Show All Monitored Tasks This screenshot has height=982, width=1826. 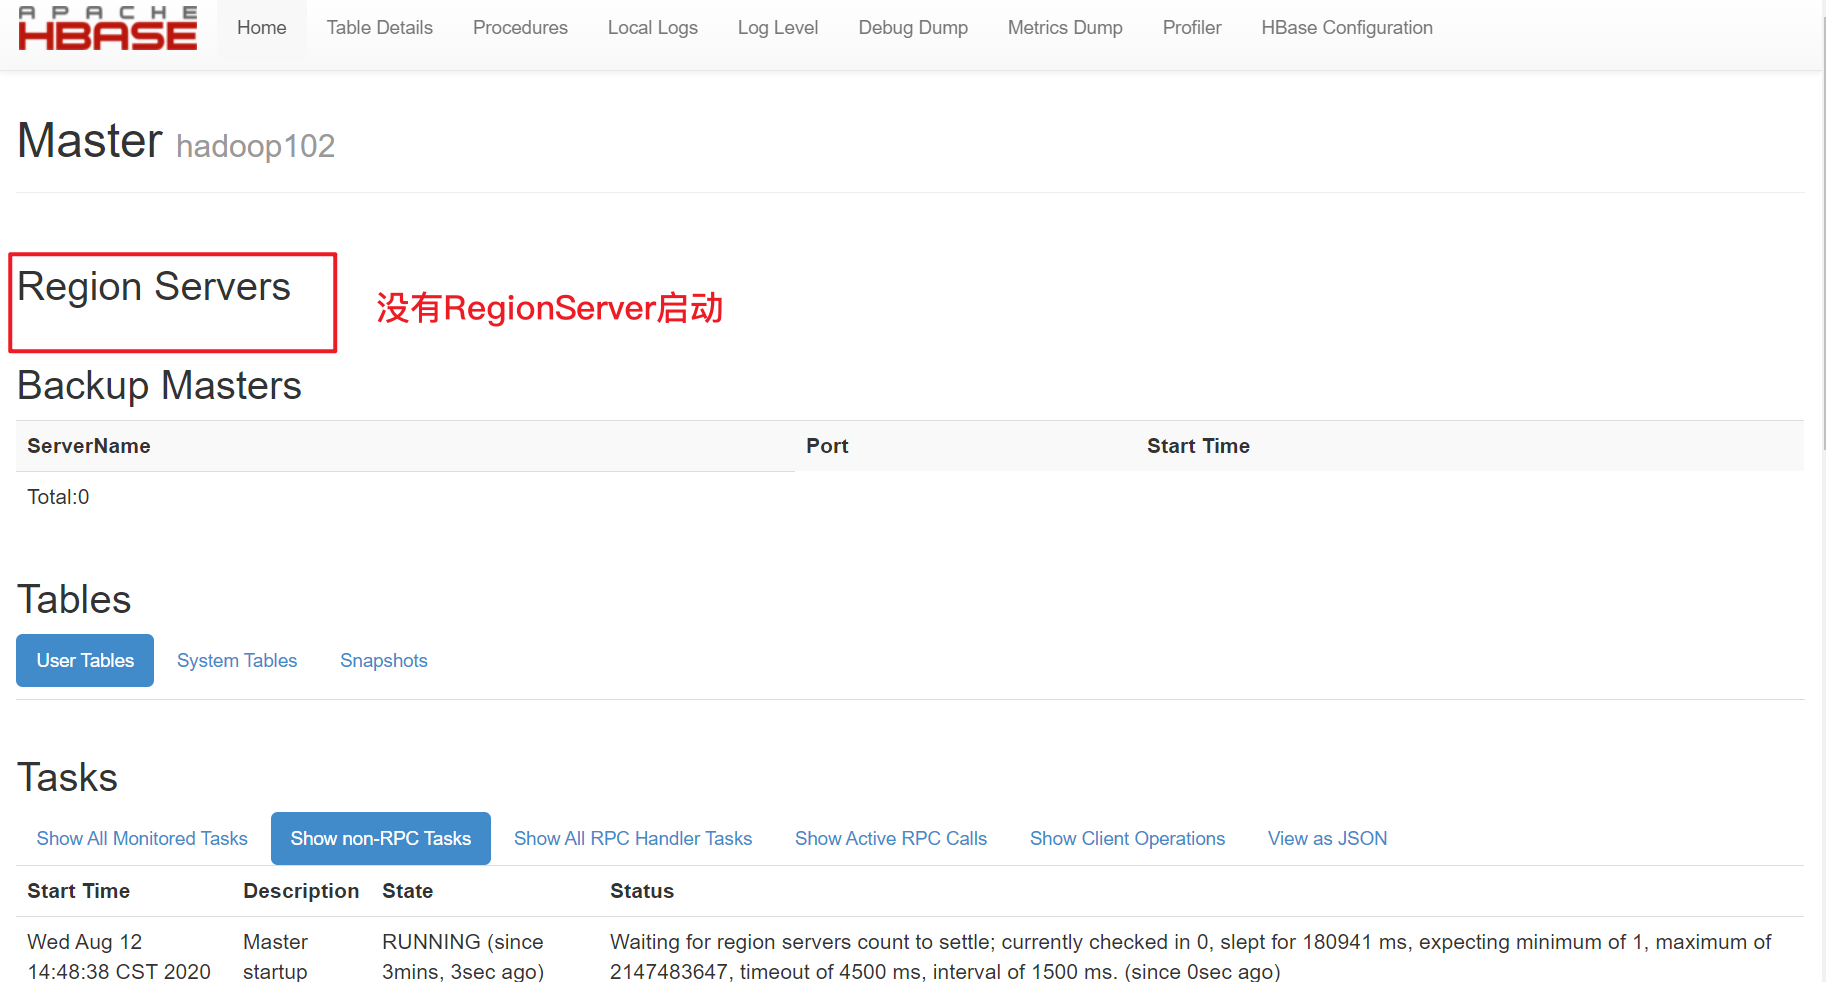click(142, 839)
